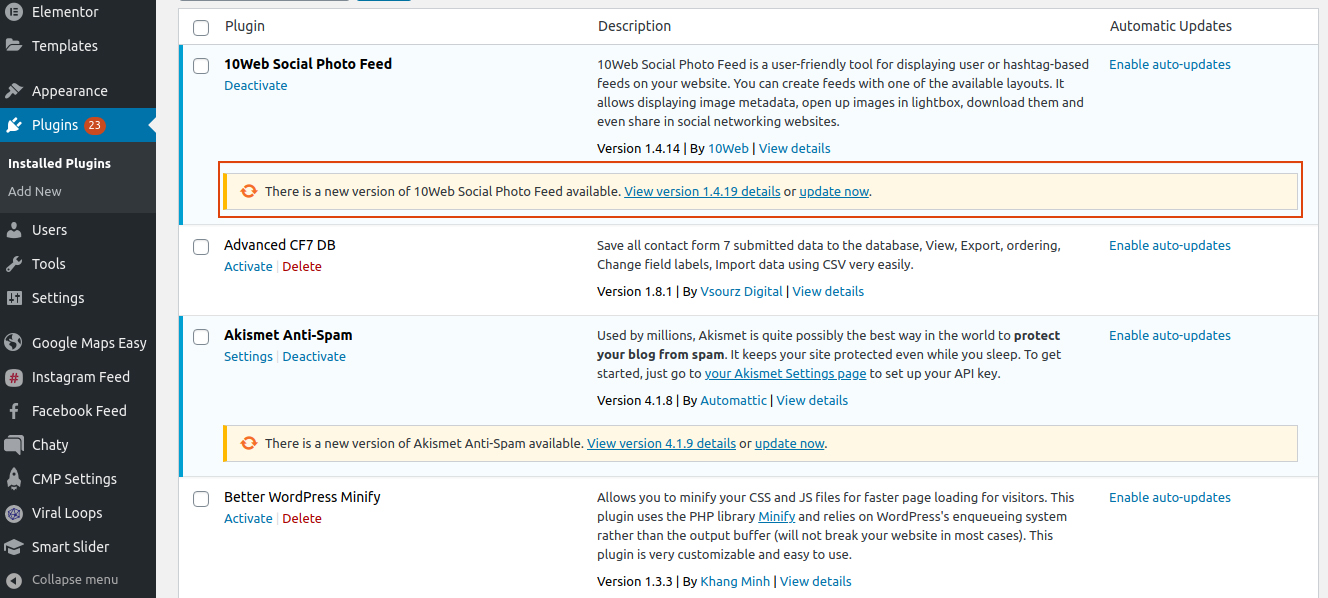Click the Tools wrench icon

click(x=14, y=264)
